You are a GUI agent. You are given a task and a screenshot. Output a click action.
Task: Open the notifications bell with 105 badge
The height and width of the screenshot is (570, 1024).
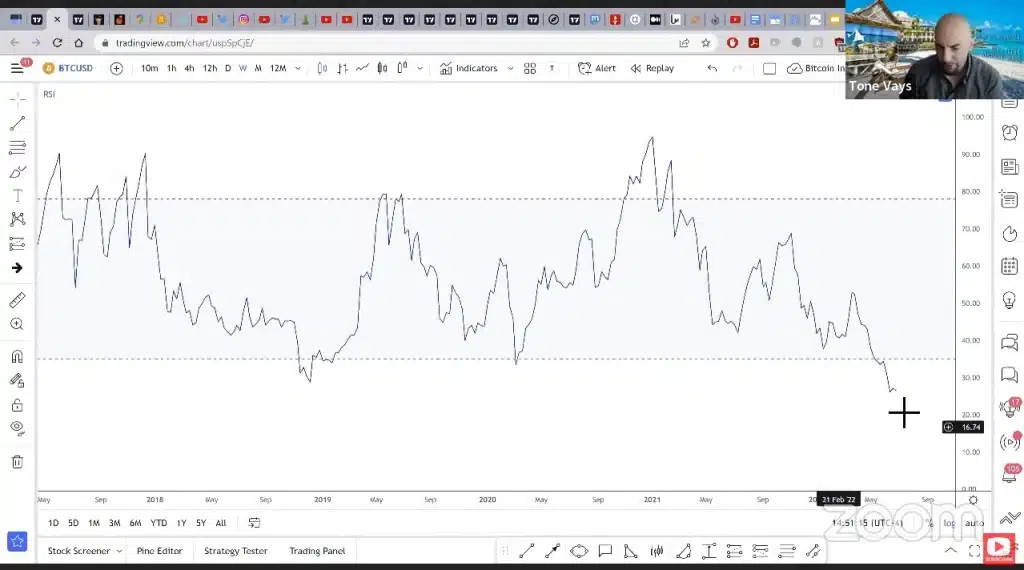(1010, 474)
